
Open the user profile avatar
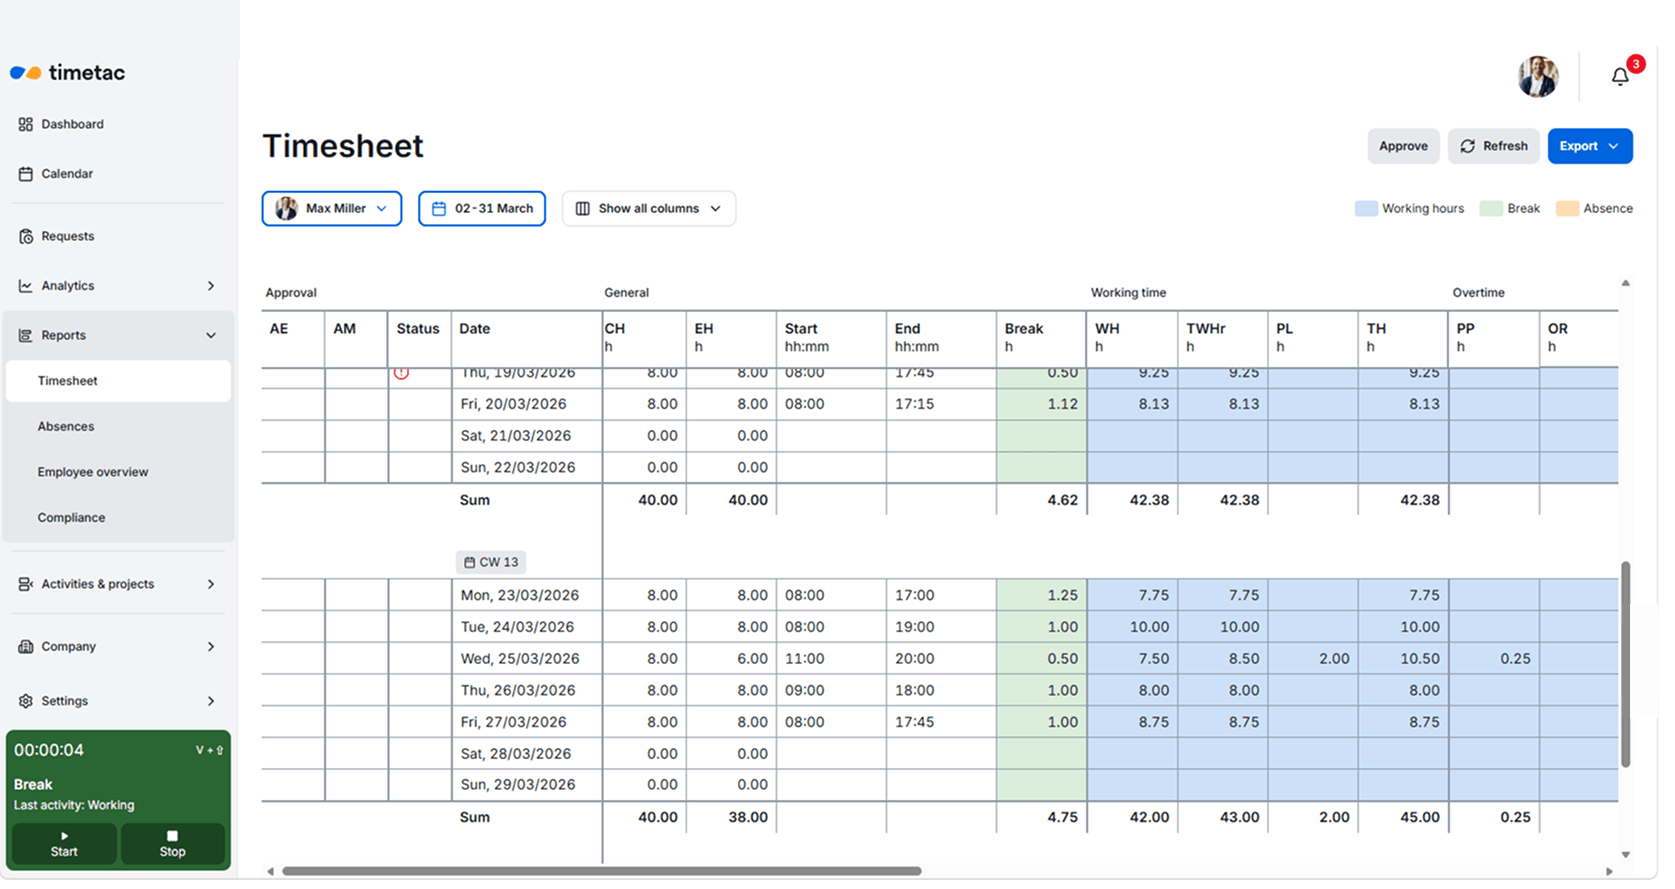(1538, 77)
